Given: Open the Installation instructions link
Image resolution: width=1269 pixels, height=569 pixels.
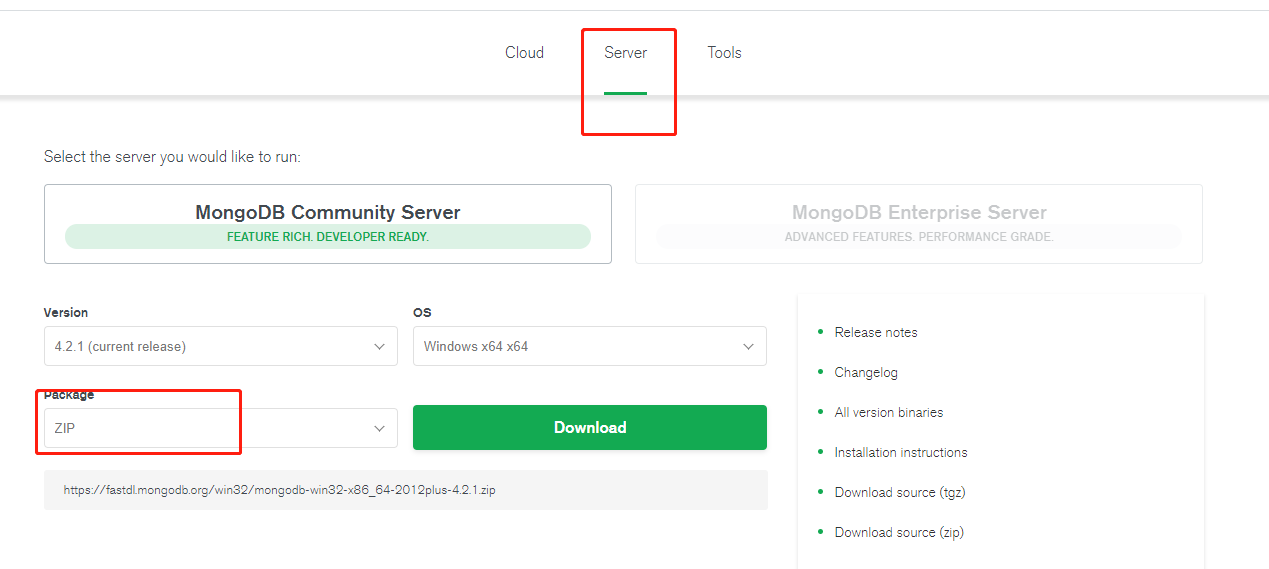Looking at the screenshot, I should [901, 452].
